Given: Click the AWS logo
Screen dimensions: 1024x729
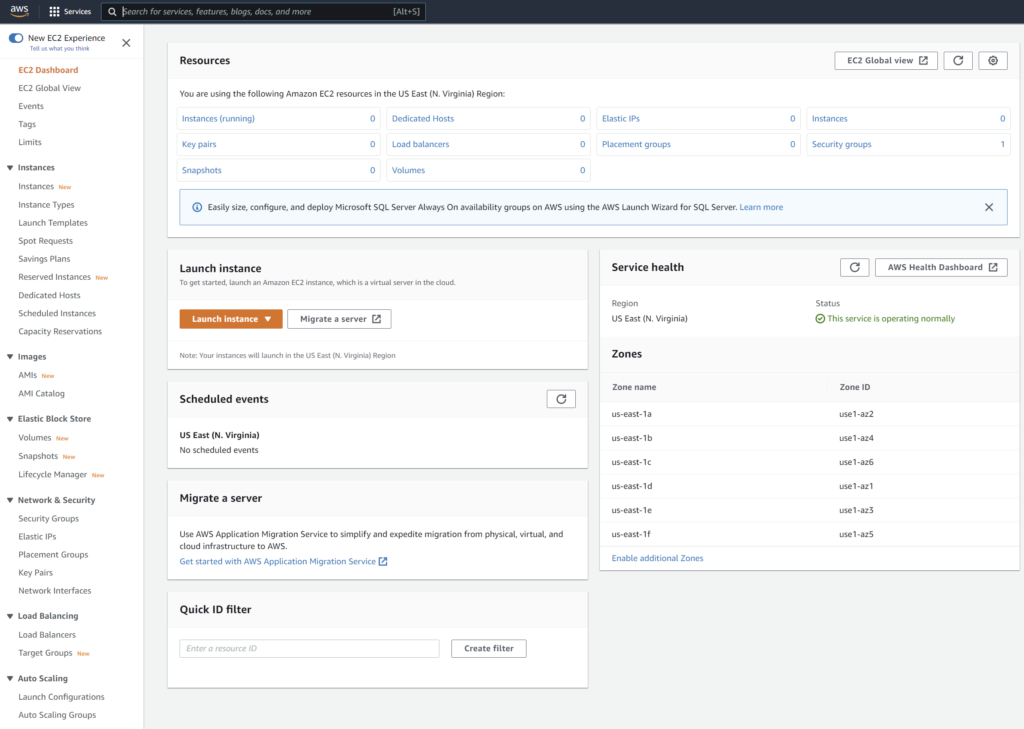Looking at the screenshot, I should coord(20,10).
